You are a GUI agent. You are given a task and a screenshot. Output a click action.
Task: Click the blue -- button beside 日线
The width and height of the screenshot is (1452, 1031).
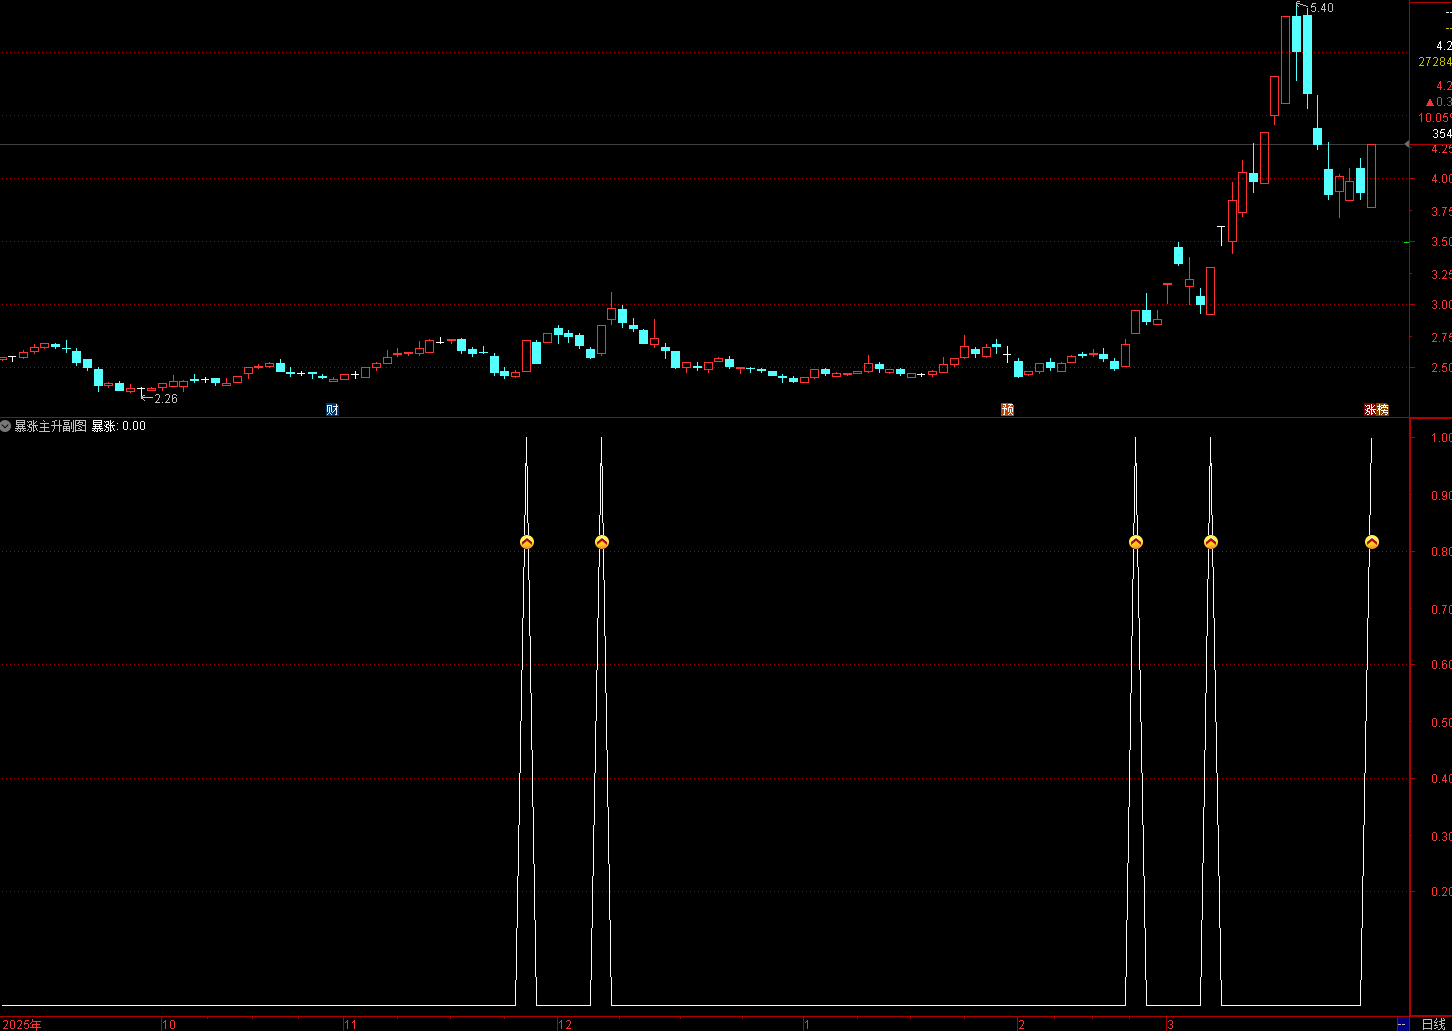pyautogui.click(x=1403, y=1024)
